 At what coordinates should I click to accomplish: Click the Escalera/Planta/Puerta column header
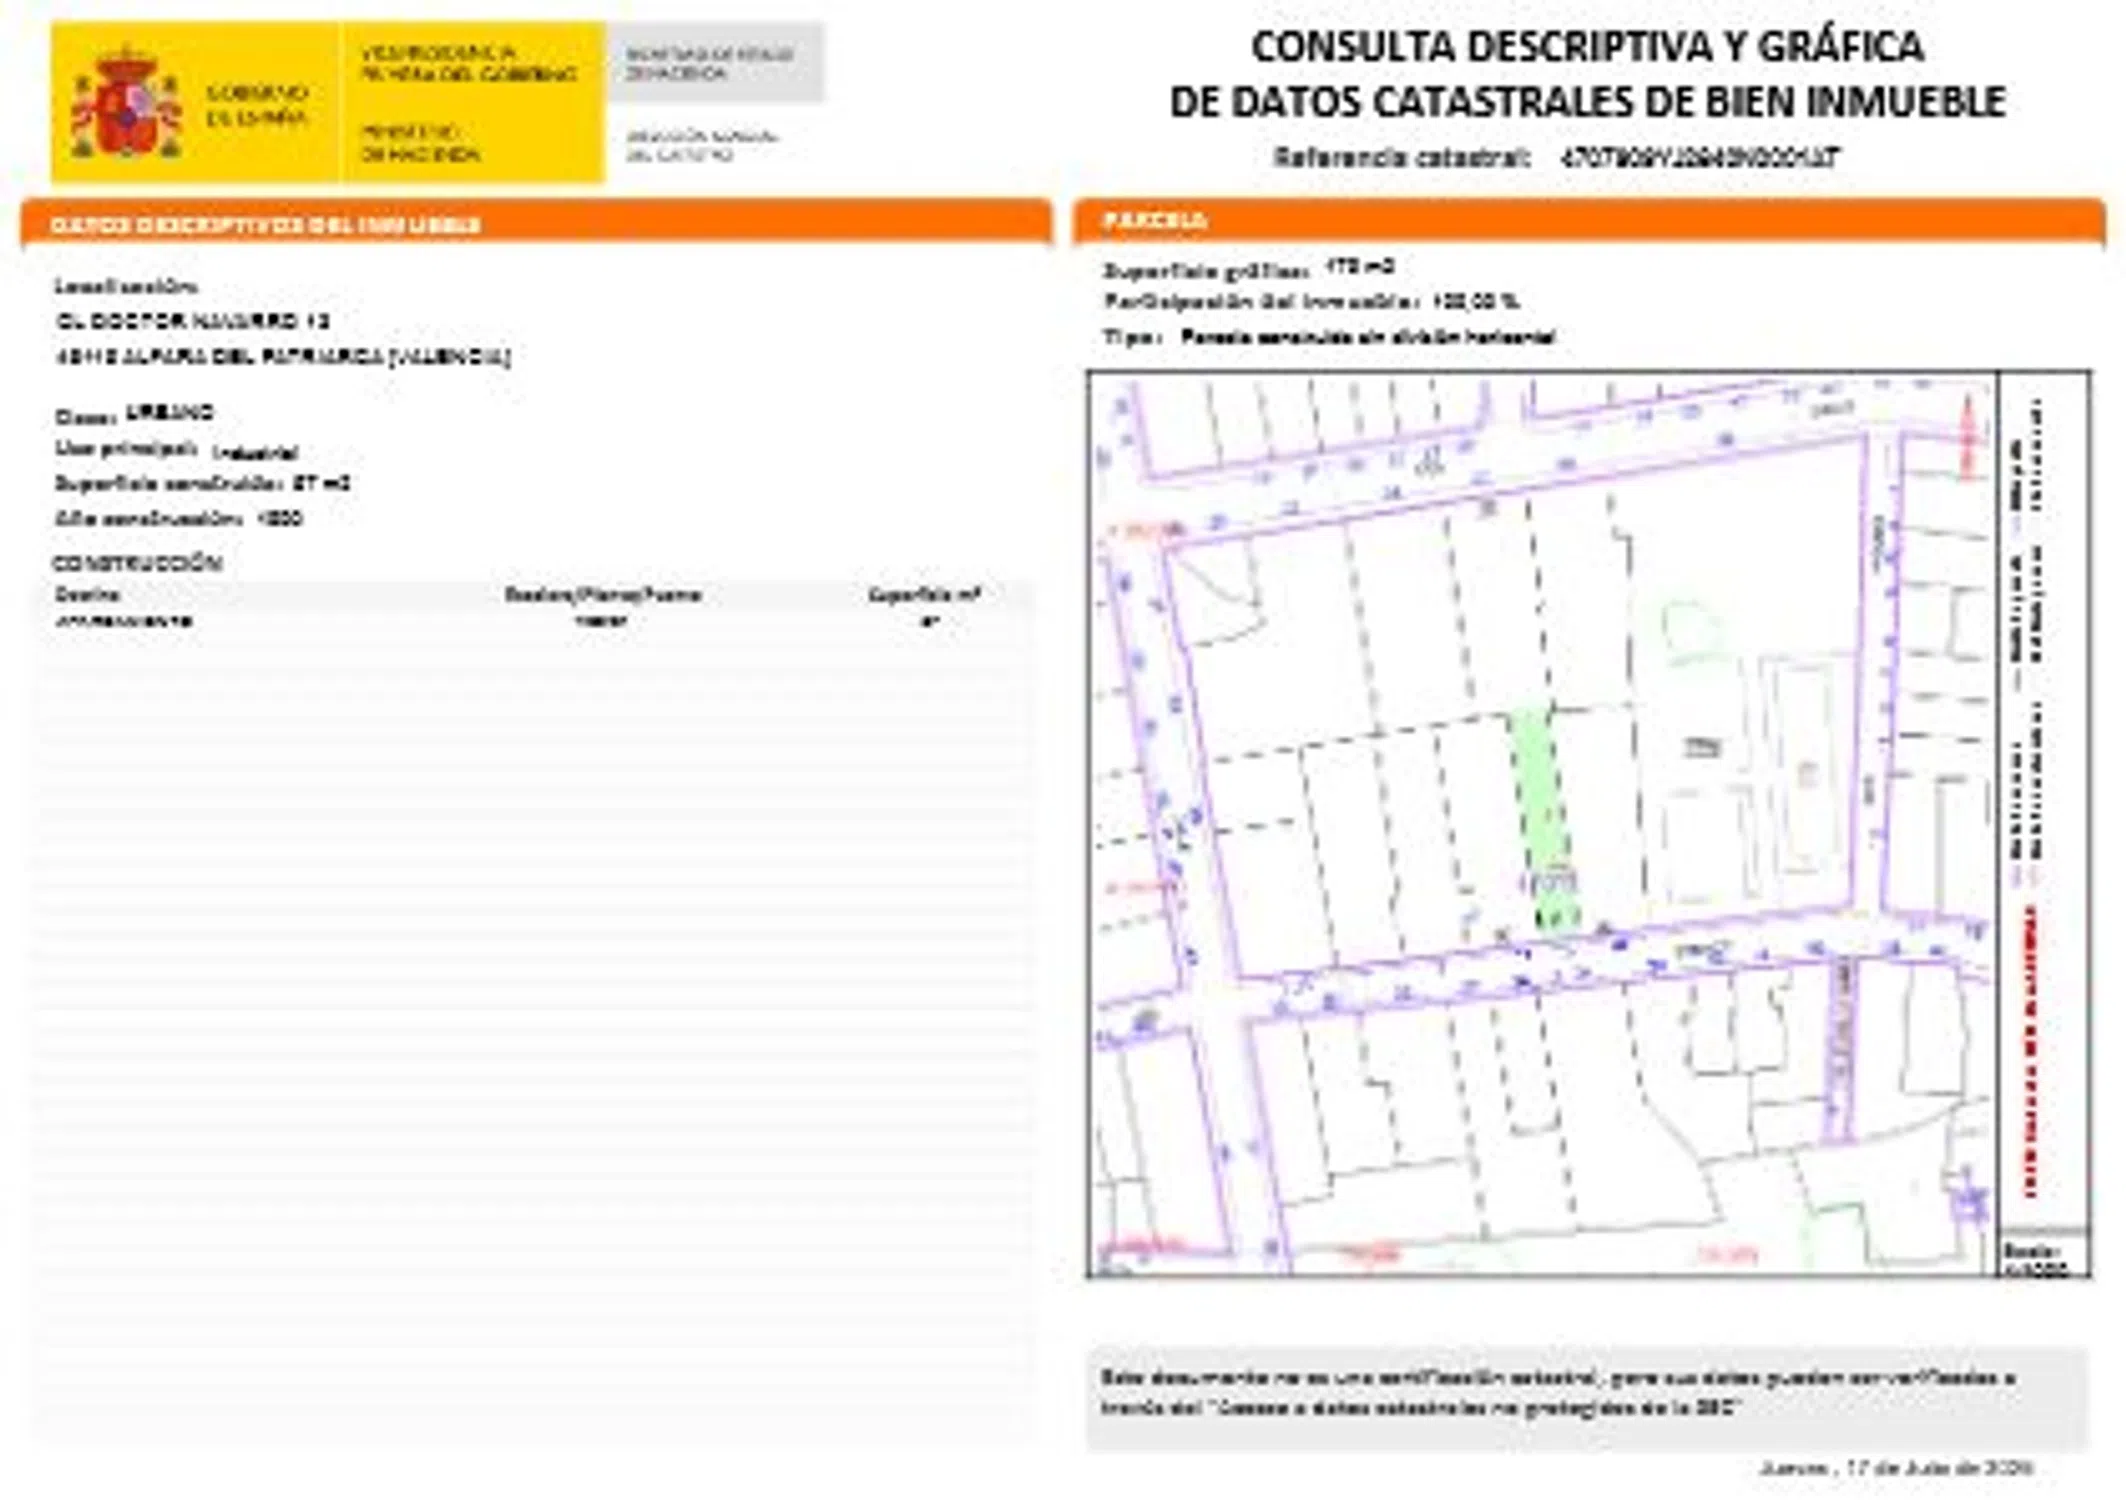coord(602,595)
